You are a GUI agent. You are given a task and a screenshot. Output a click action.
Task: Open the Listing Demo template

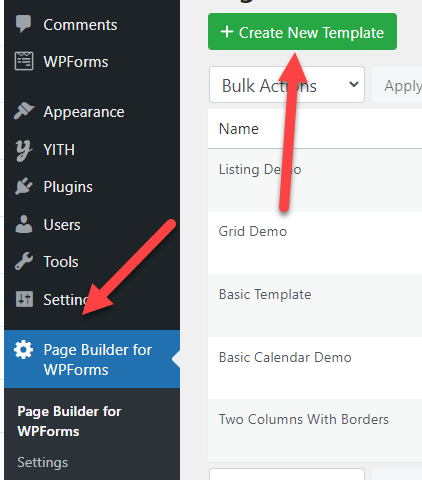pos(260,169)
